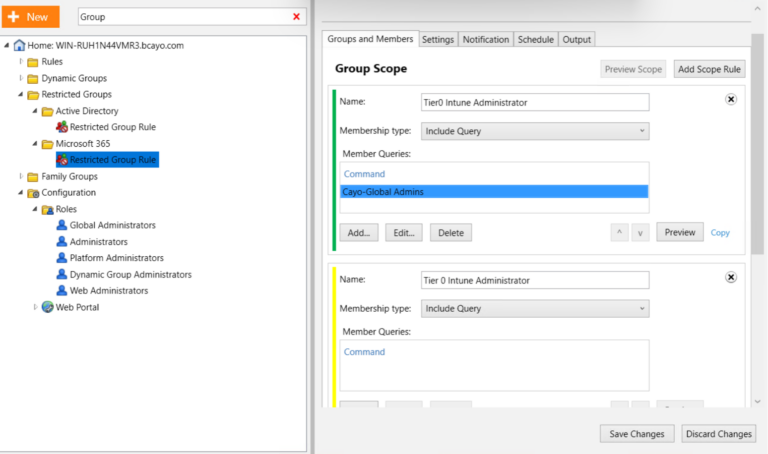Image resolution: width=768 pixels, height=454 pixels.
Task: Select Platform Administrators role
Action: pos(117,258)
